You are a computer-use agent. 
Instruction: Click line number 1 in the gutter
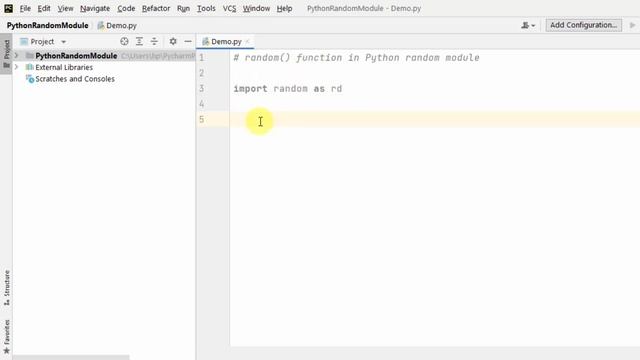pyautogui.click(x=201, y=58)
